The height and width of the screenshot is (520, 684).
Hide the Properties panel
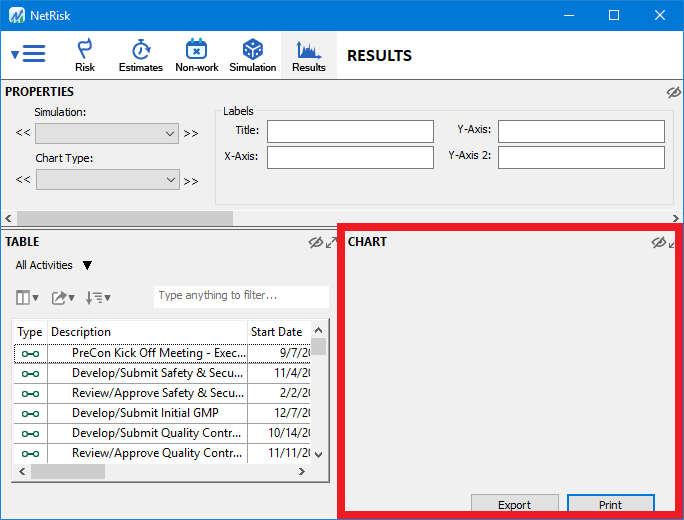click(x=674, y=92)
